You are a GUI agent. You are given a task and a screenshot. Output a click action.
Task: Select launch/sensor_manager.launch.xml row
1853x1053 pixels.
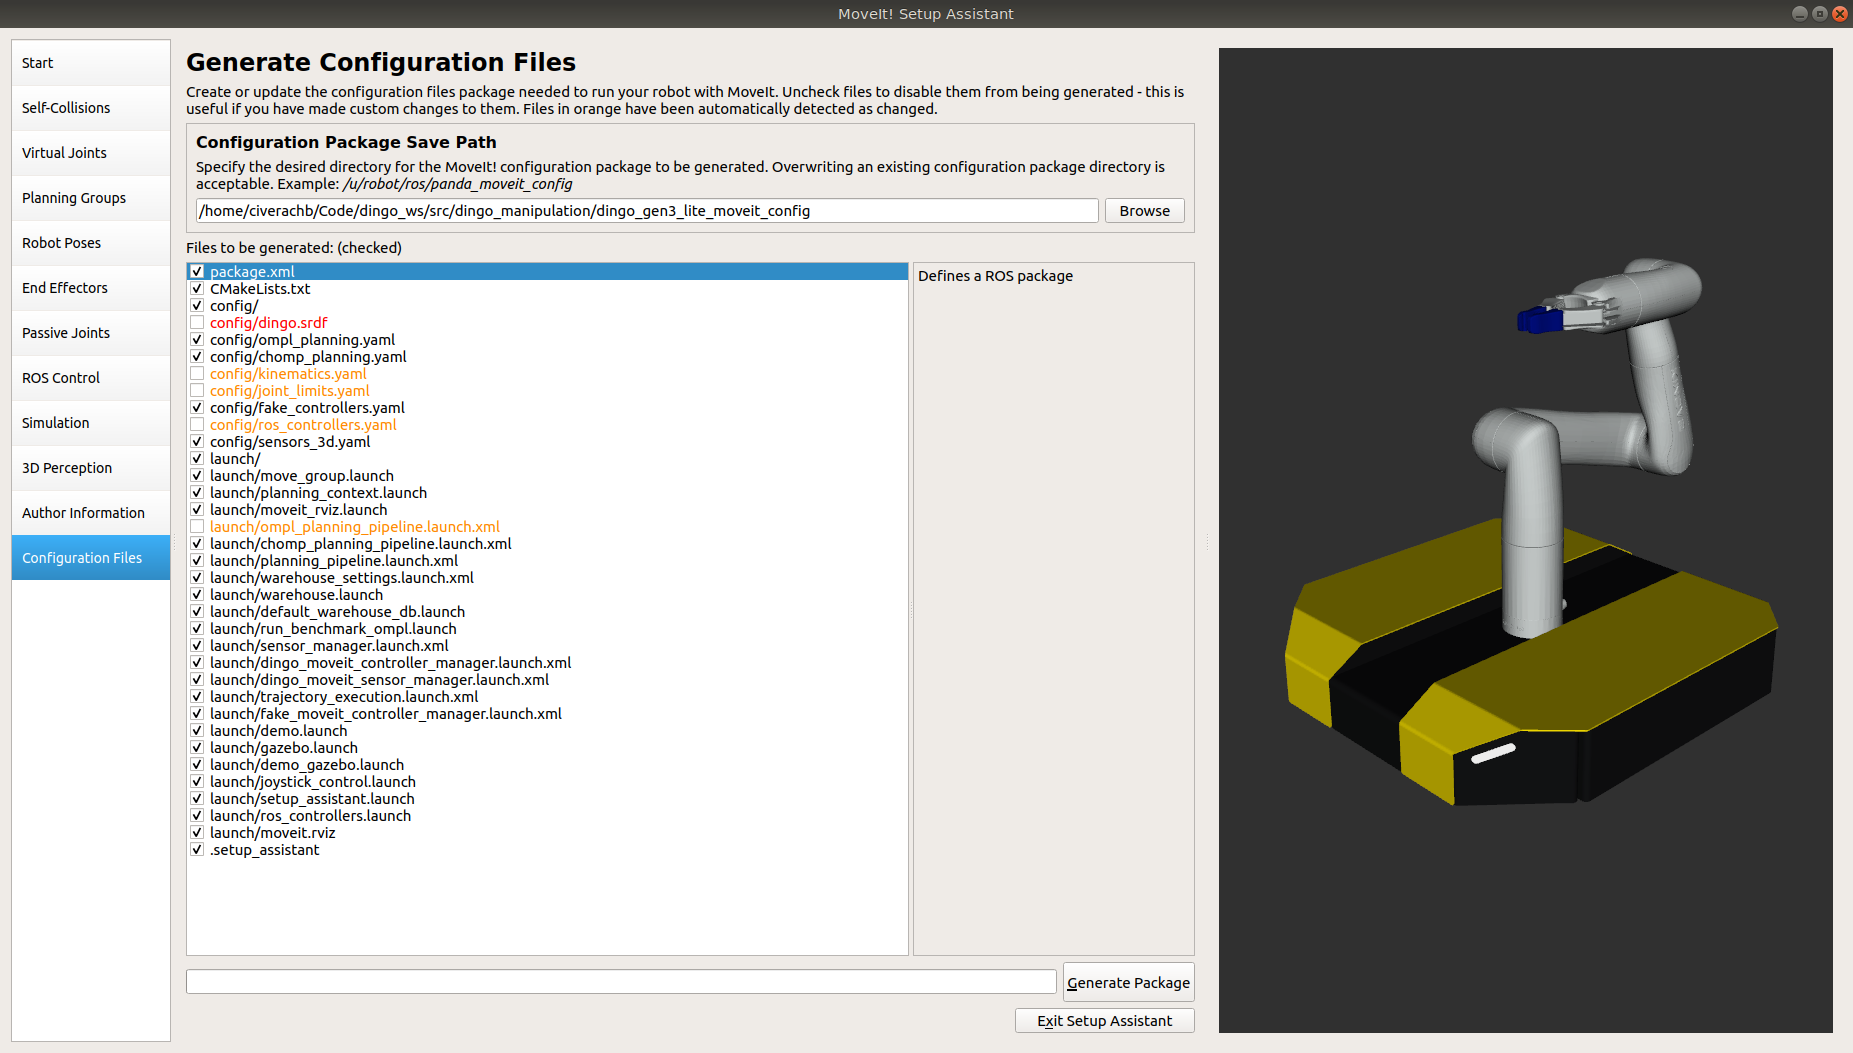tap(547, 646)
